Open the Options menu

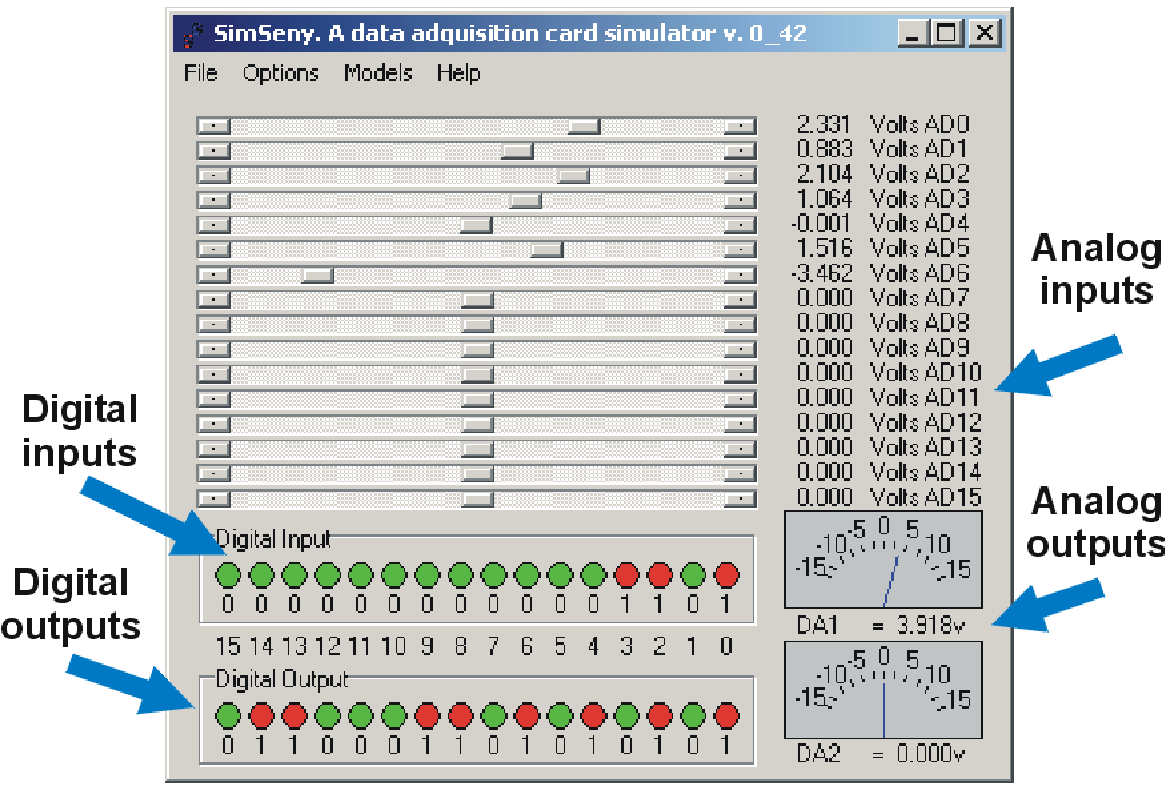click(280, 73)
